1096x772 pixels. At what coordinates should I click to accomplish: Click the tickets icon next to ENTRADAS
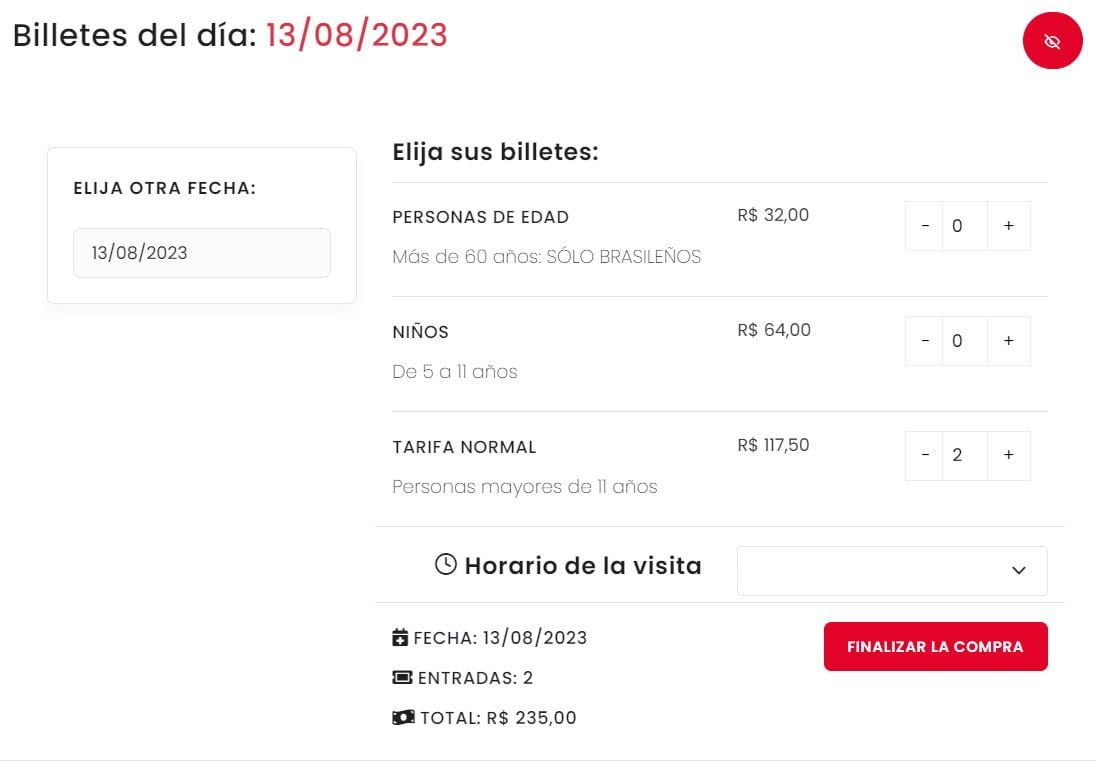point(399,677)
